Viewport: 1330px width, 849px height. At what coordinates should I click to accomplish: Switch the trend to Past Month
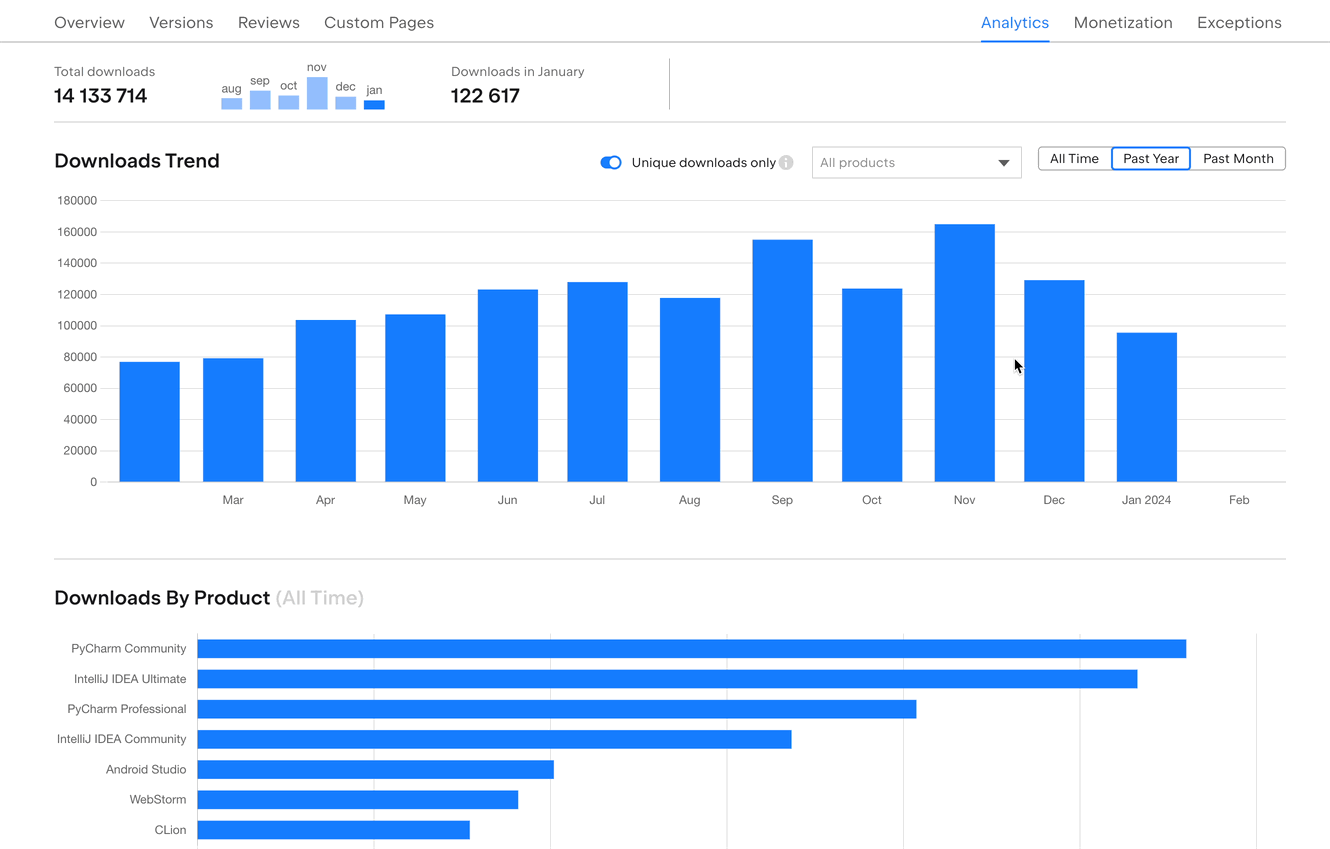tap(1237, 159)
